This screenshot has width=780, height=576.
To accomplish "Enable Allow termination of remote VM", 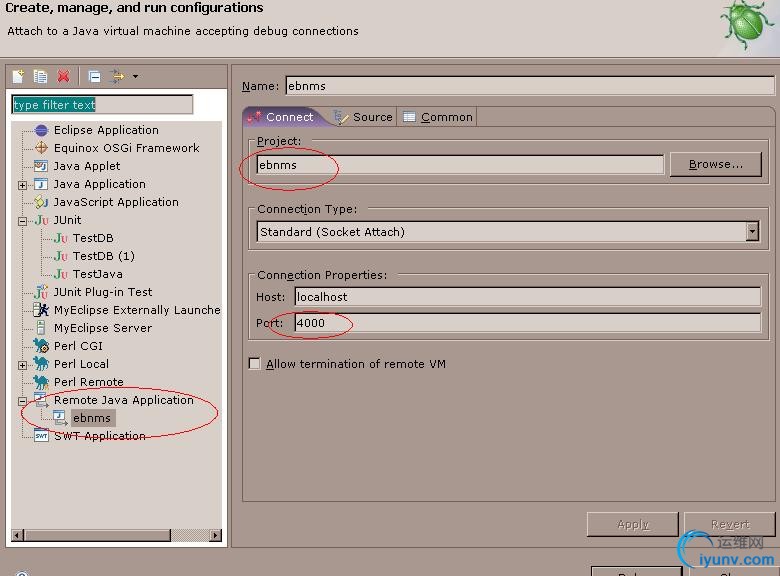I will (x=254, y=364).
